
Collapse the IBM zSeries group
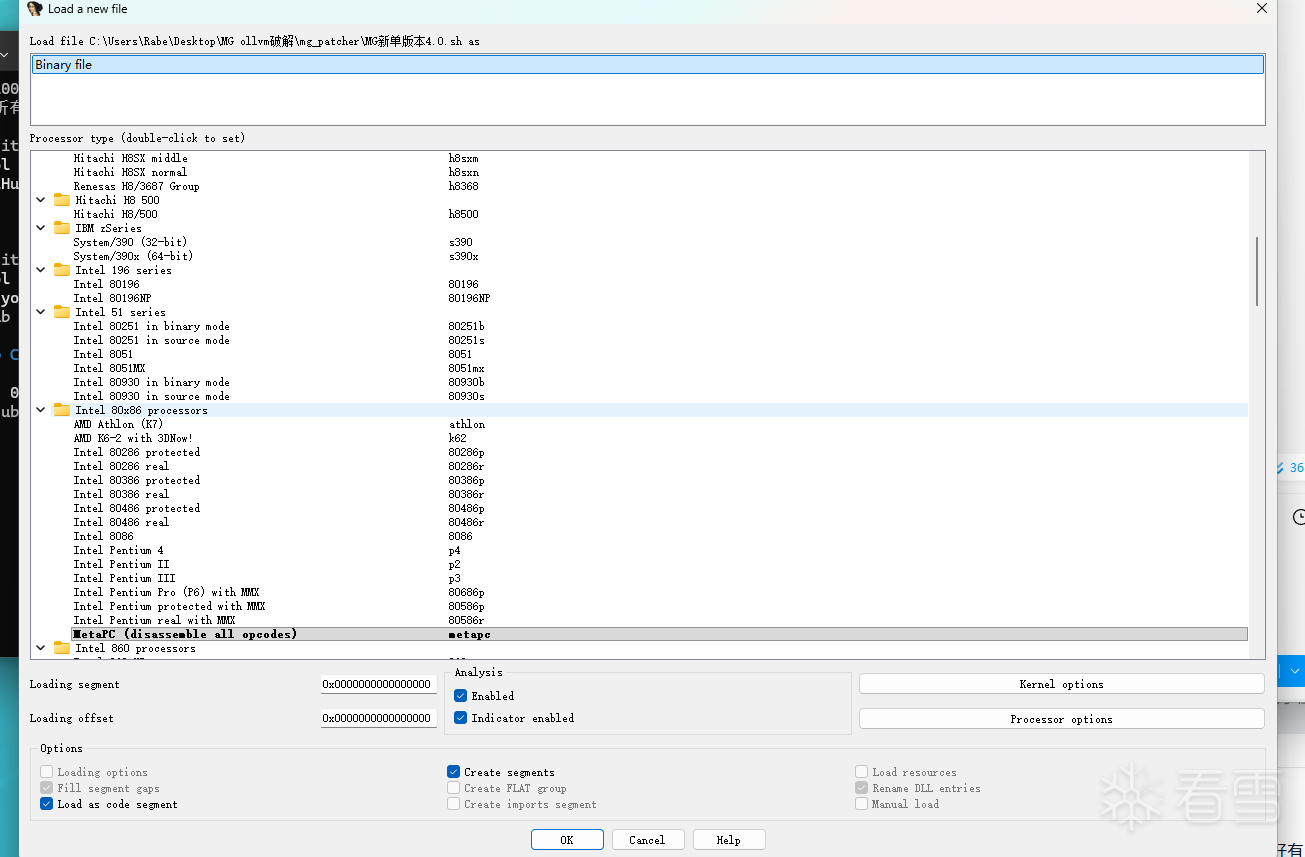pyautogui.click(x=41, y=228)
